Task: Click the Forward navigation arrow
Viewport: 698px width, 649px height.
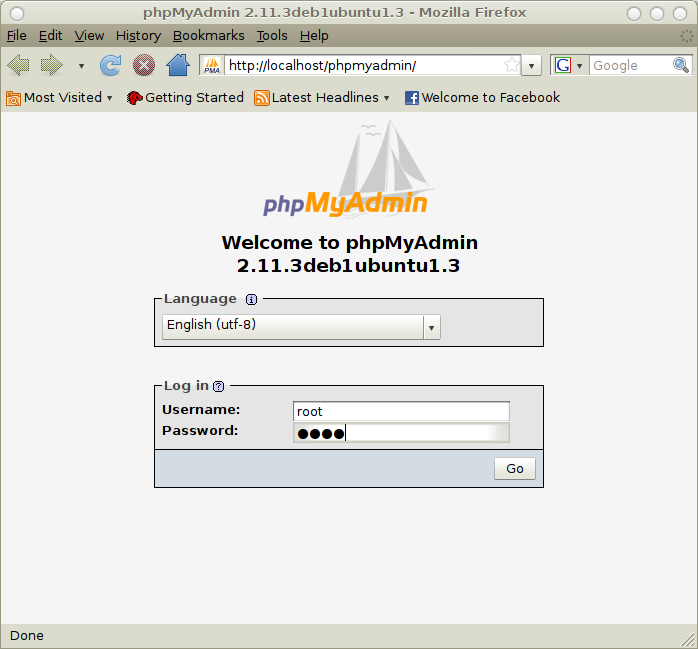Action: point(52,65)
